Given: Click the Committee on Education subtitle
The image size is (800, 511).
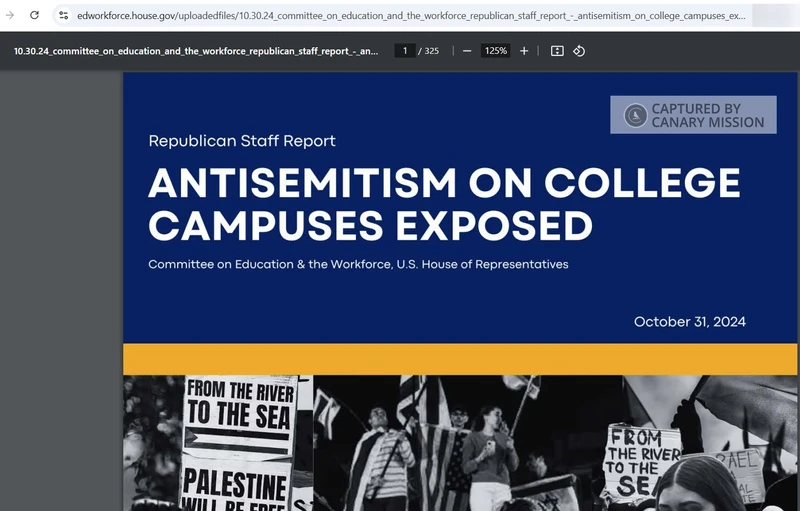Looking at the screenshot, I should click(358, 264).
